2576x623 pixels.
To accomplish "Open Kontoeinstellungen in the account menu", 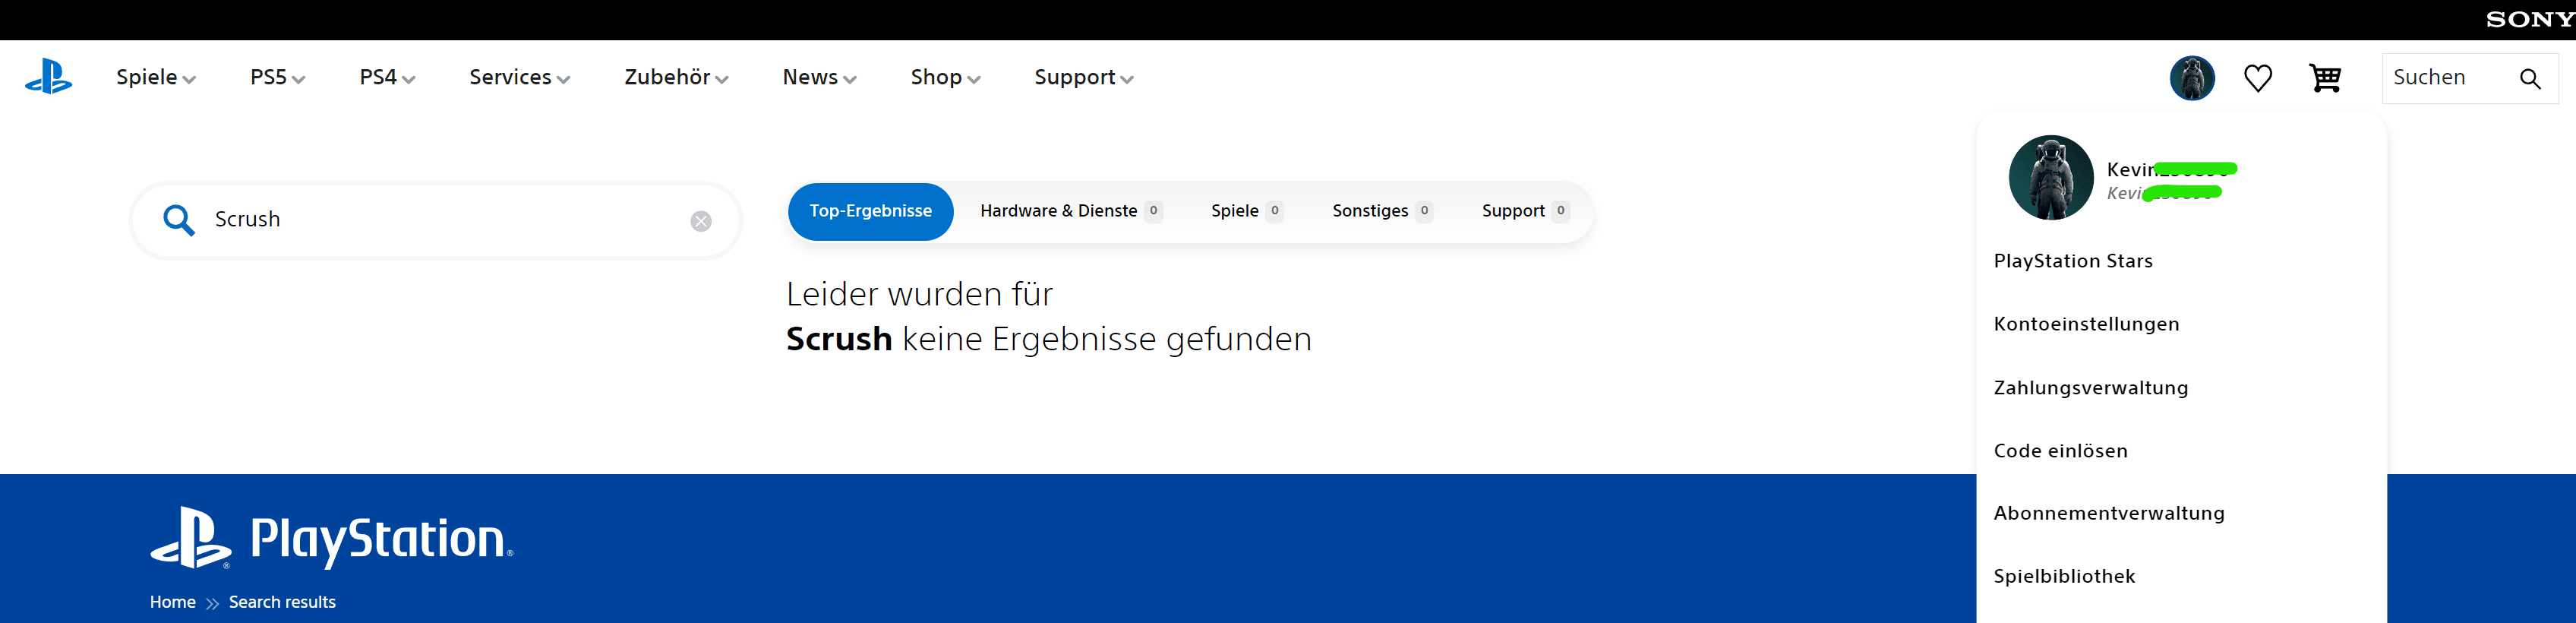I will (2086, 324).
